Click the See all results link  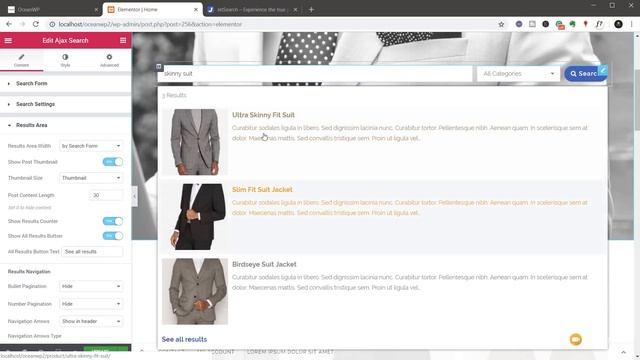(184, 339)
